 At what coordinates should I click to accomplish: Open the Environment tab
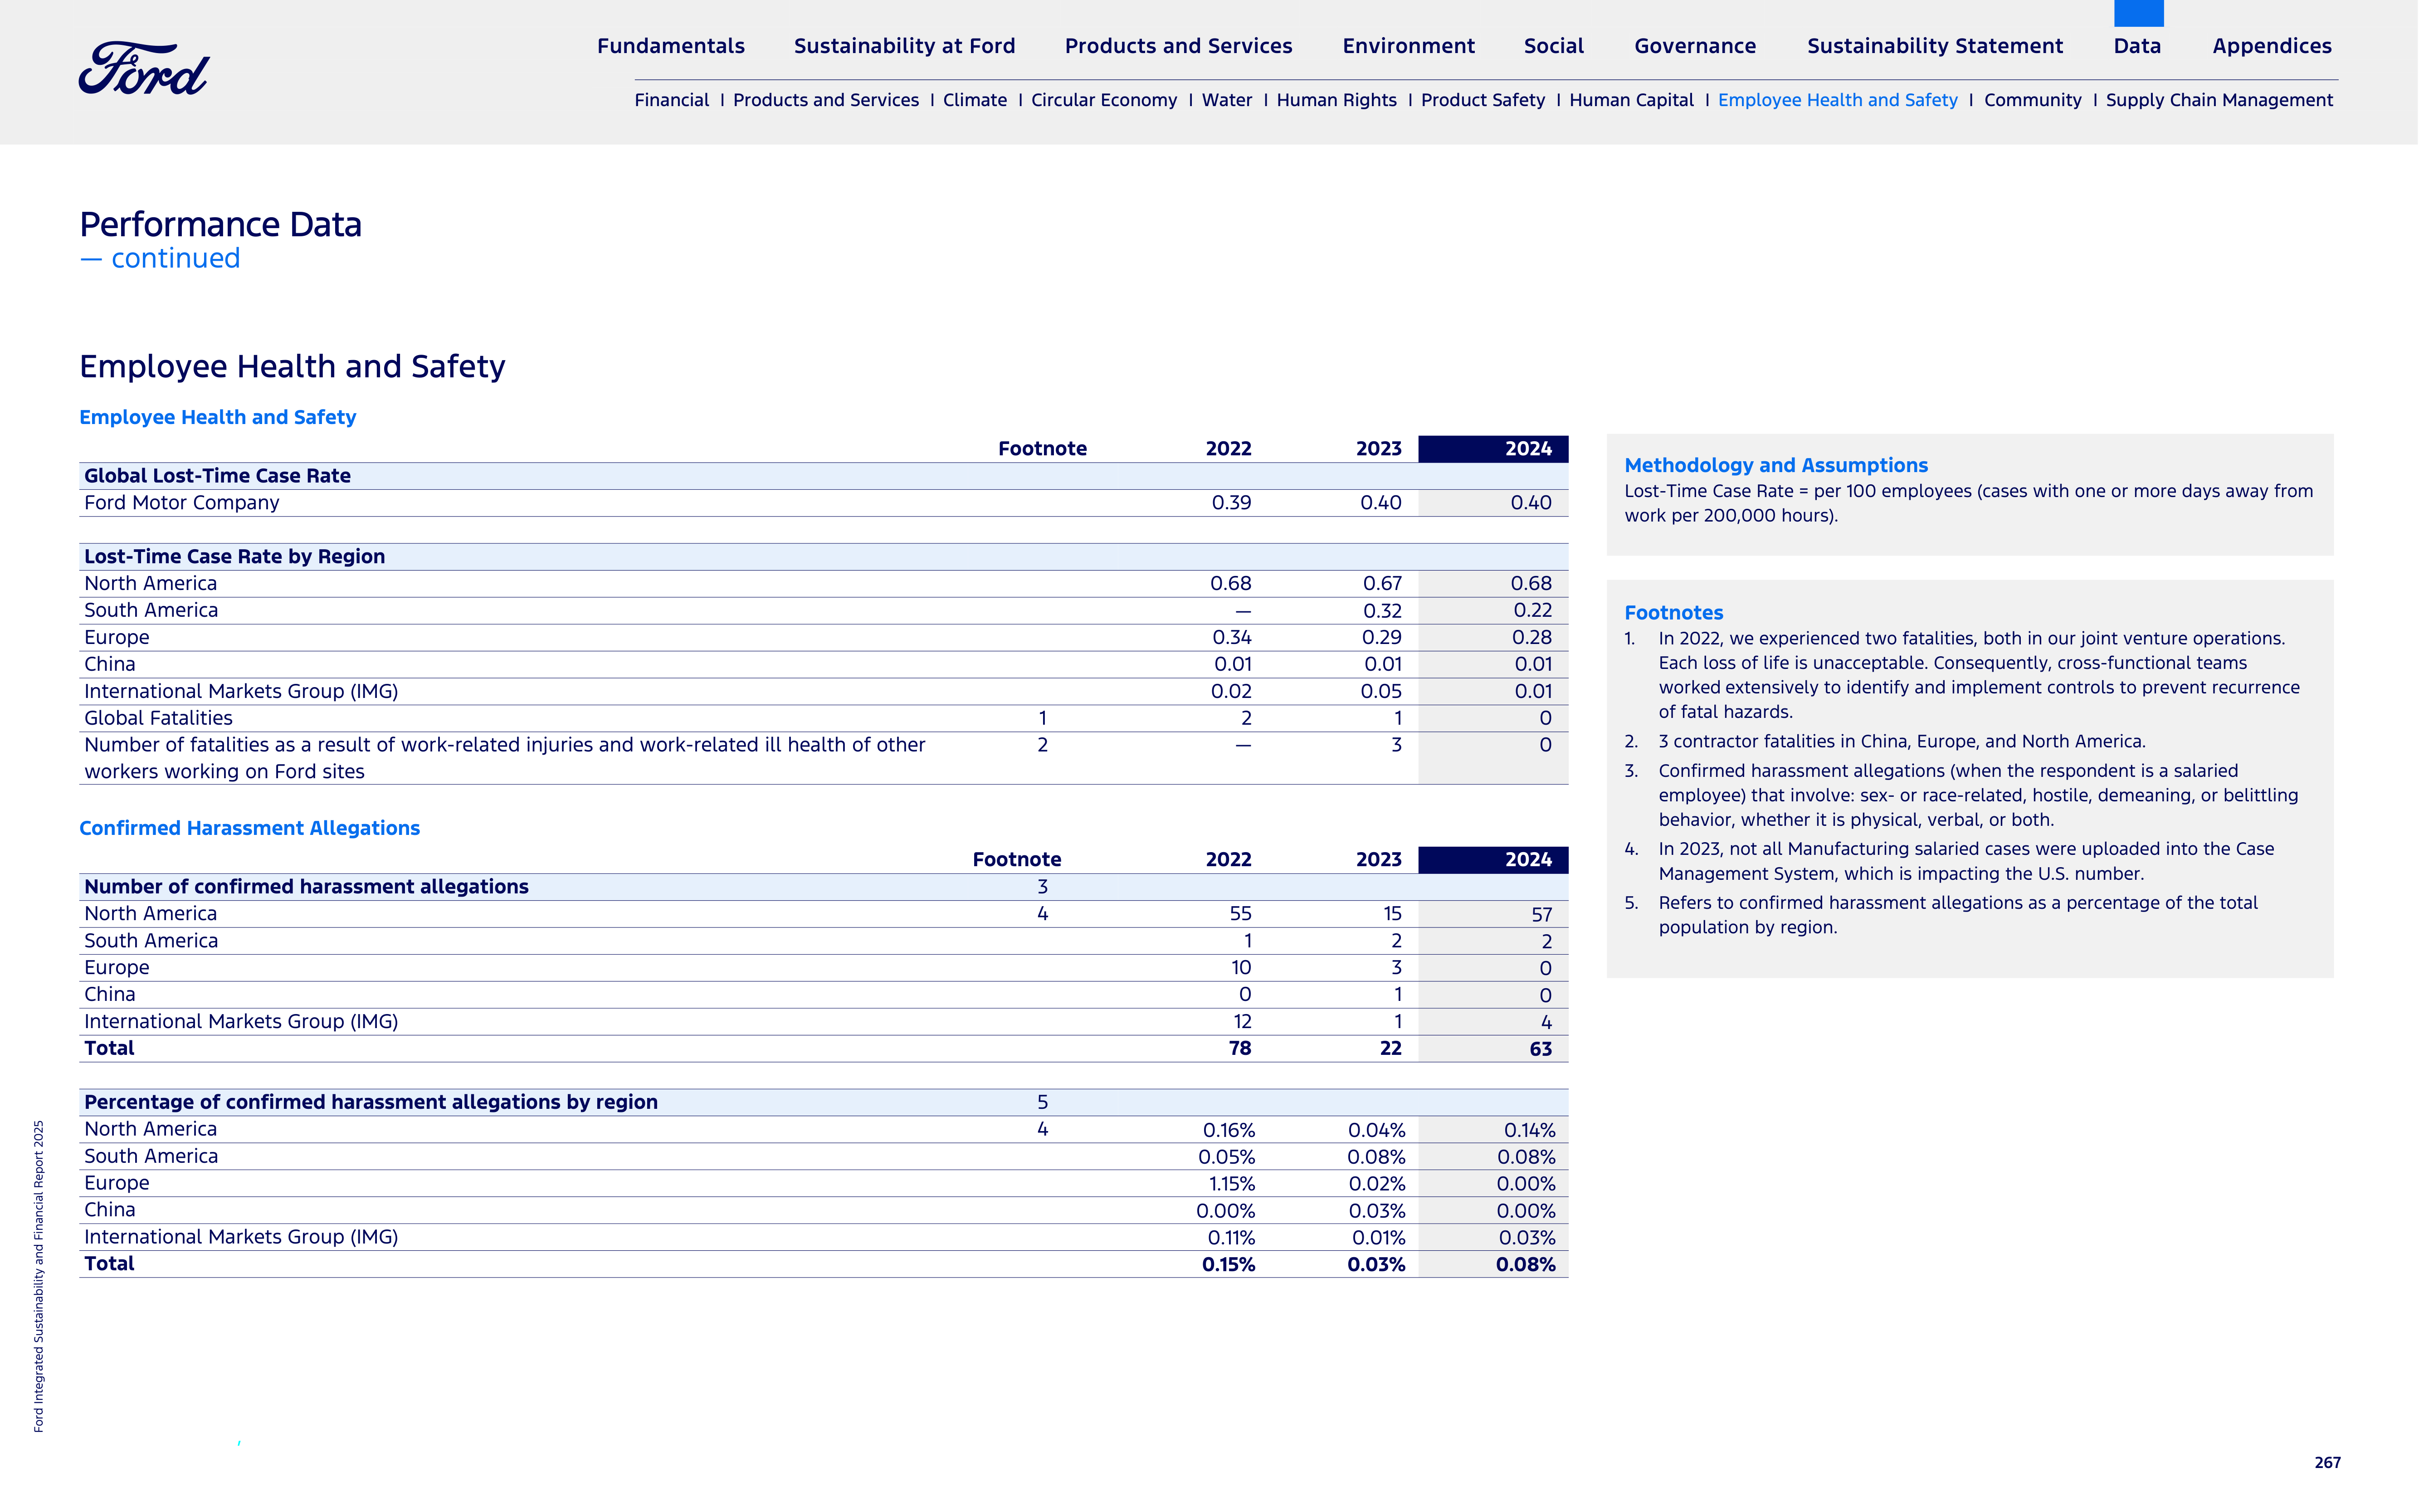[x=1409, y=46]
